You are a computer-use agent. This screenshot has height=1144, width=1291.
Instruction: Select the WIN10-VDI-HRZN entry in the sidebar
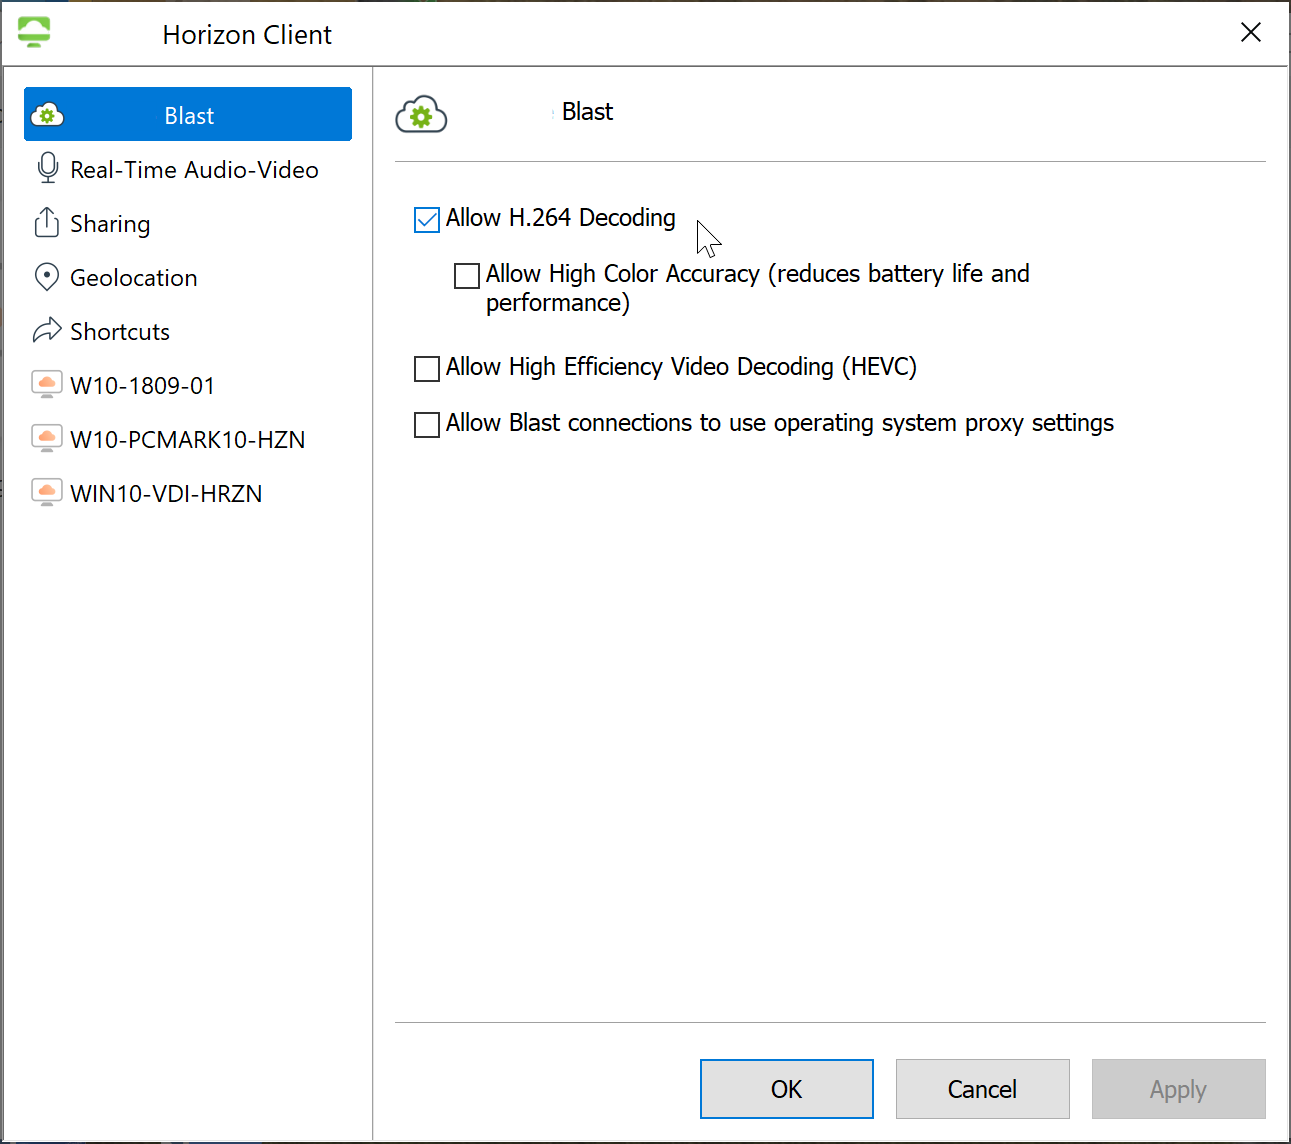(166, 492)
